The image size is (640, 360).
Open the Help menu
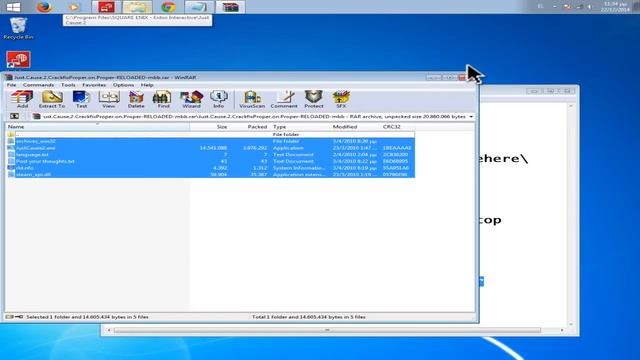[147, 85]
